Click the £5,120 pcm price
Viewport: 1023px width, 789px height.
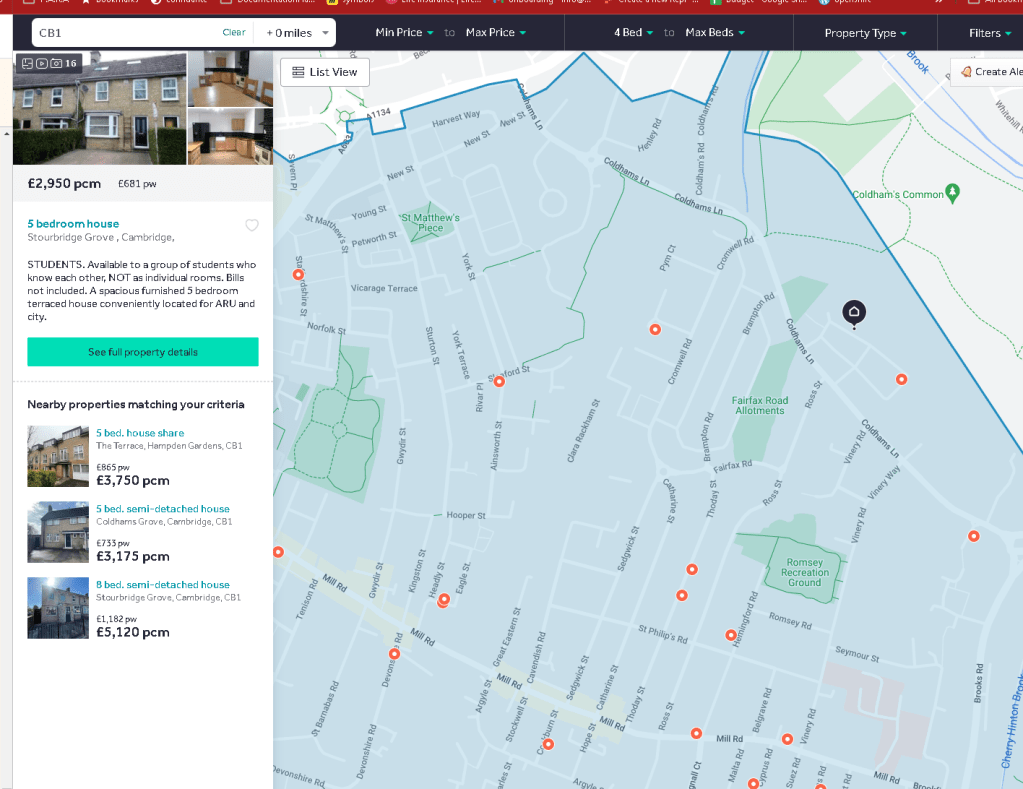tap(133, 632)
